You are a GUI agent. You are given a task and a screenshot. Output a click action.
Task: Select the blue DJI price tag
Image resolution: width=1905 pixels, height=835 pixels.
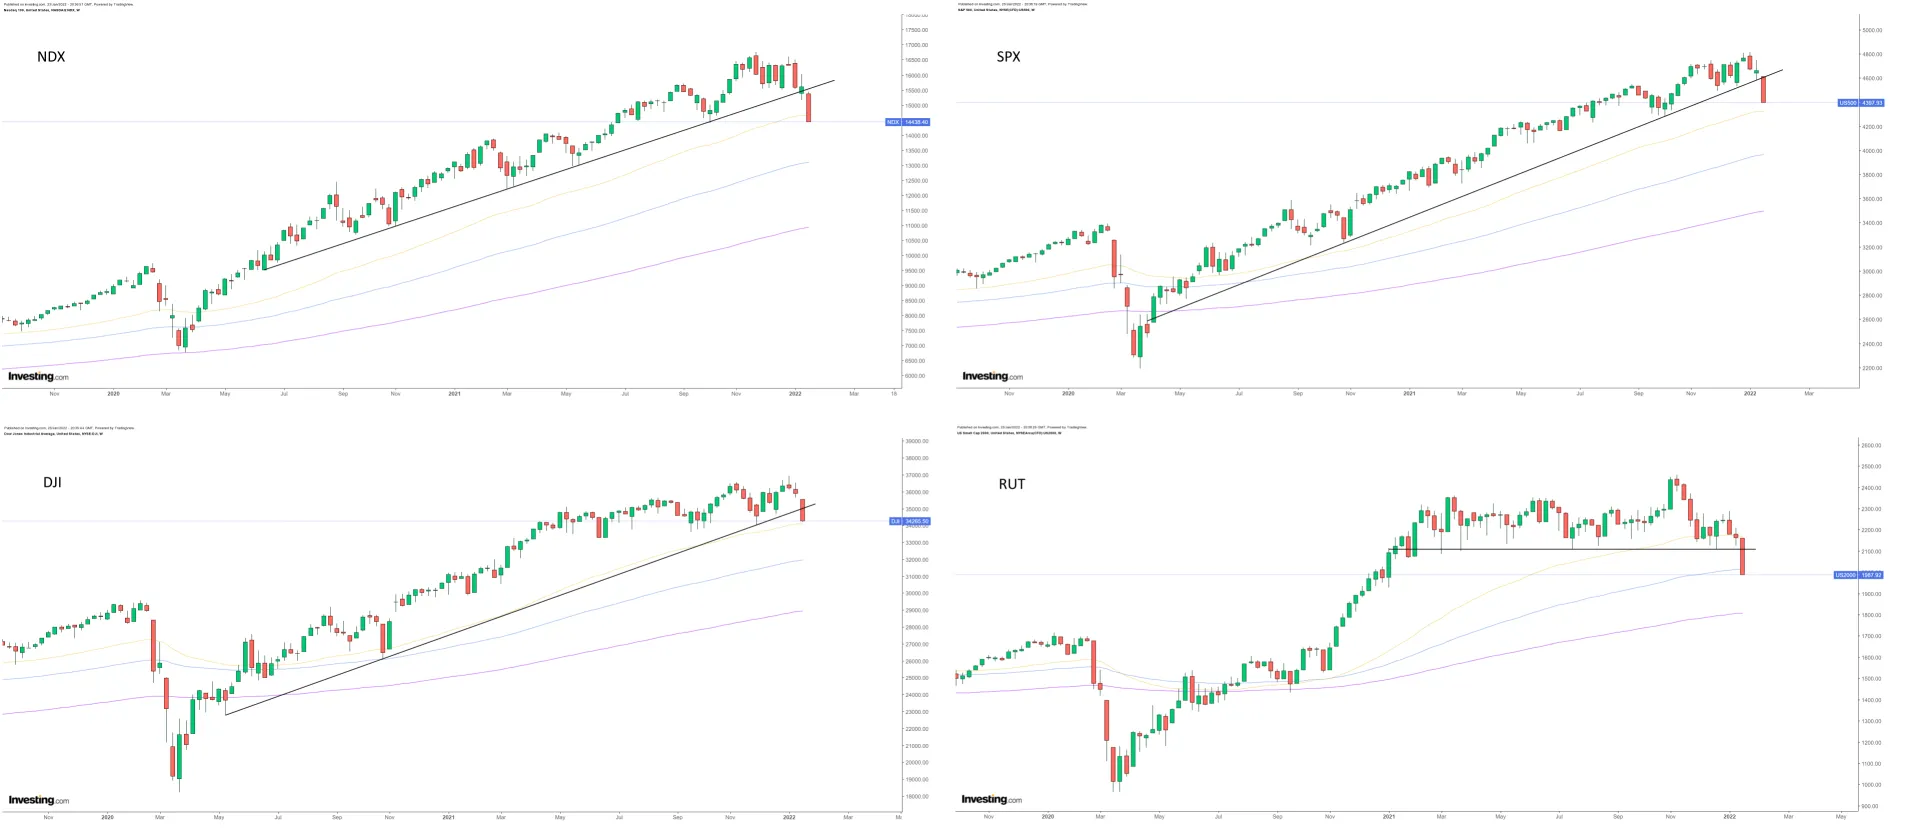910,521
